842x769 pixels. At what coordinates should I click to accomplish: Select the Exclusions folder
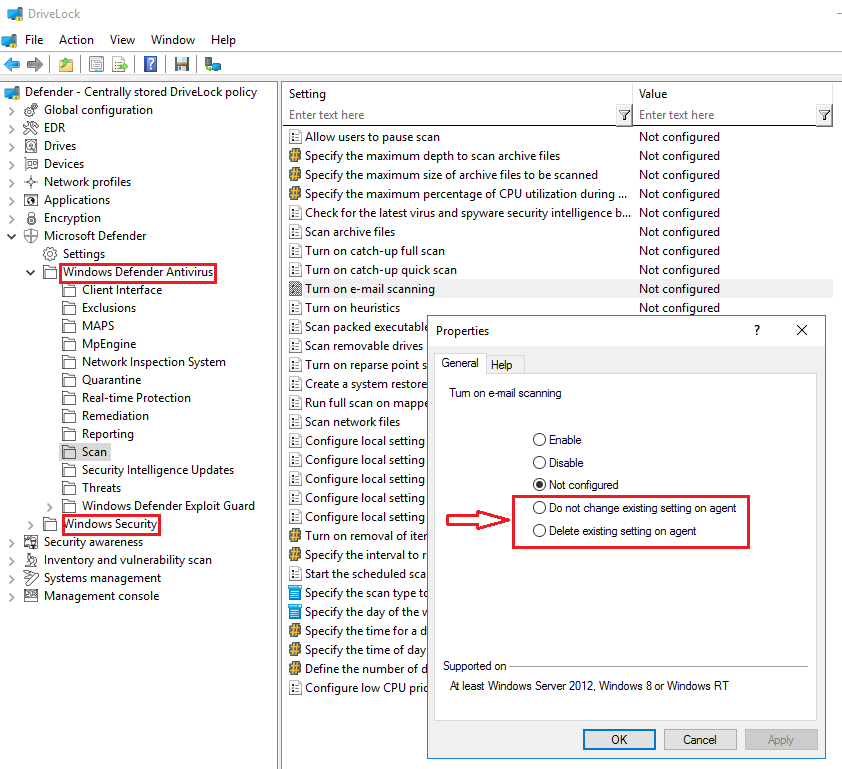108,308
